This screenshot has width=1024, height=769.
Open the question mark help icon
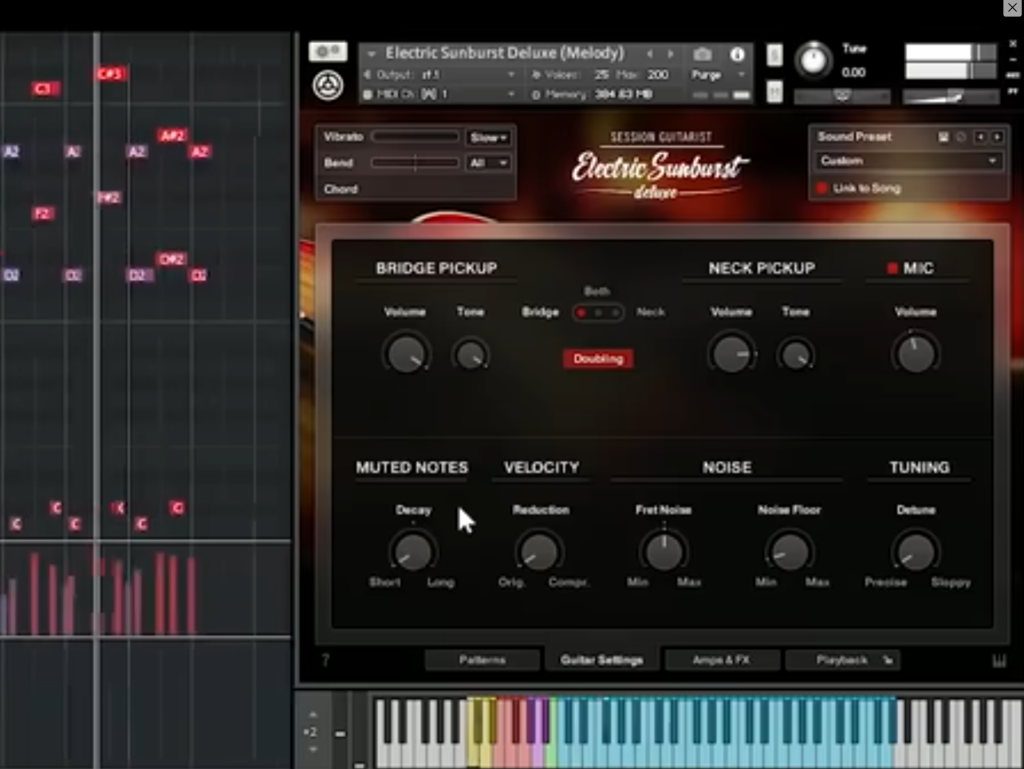(x=325, y=660)
